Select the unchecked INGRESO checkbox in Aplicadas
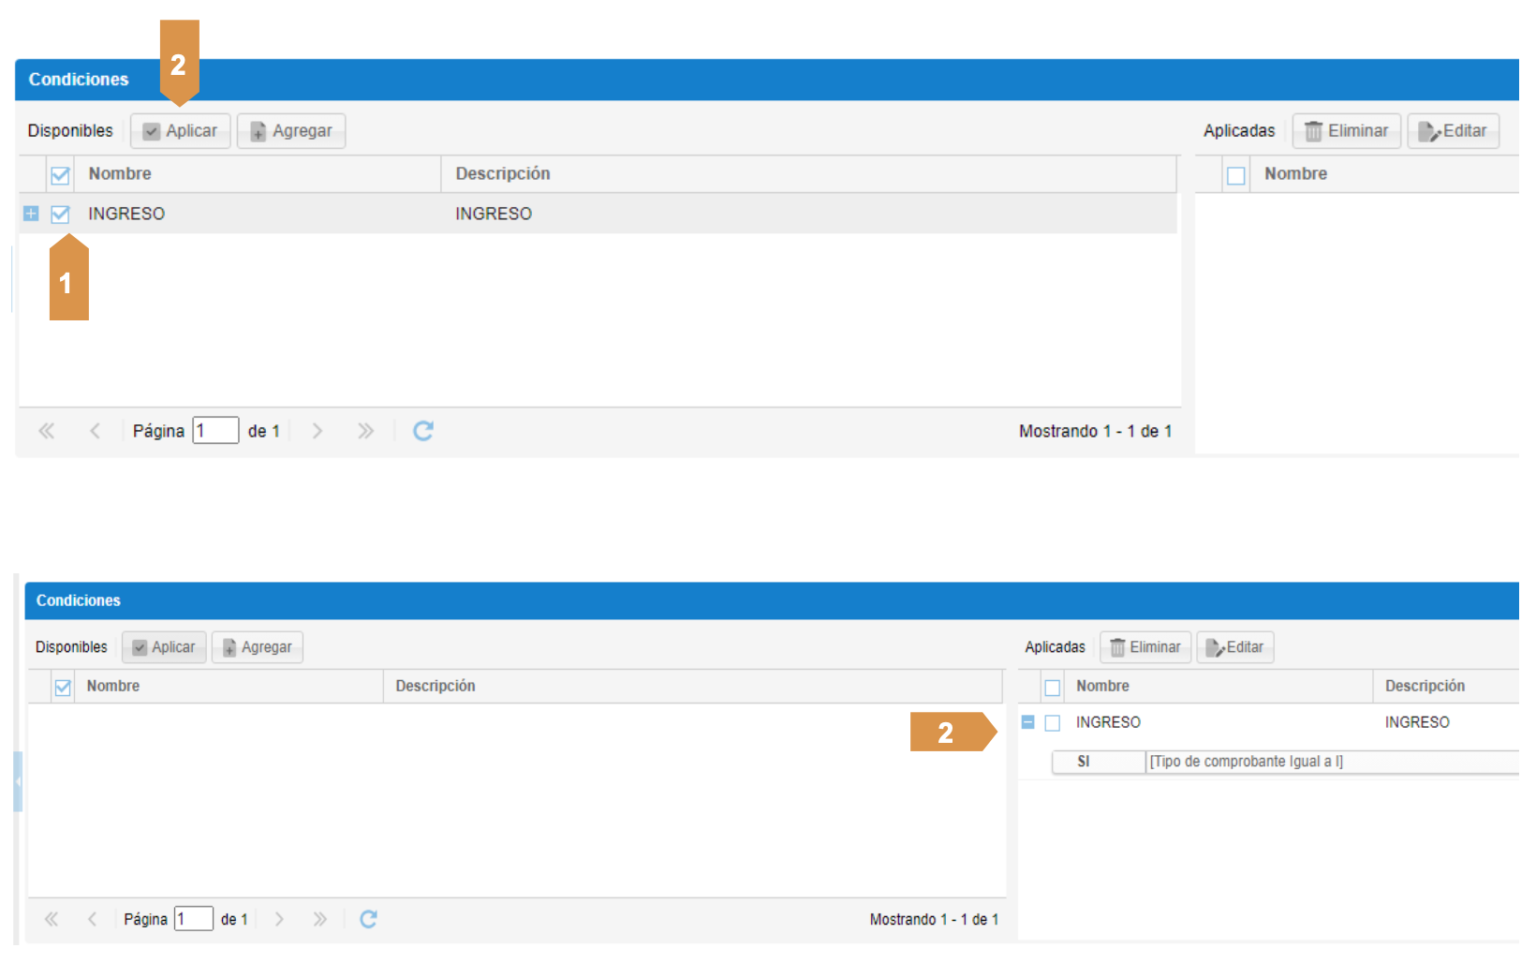 (x=1052, y=723)
